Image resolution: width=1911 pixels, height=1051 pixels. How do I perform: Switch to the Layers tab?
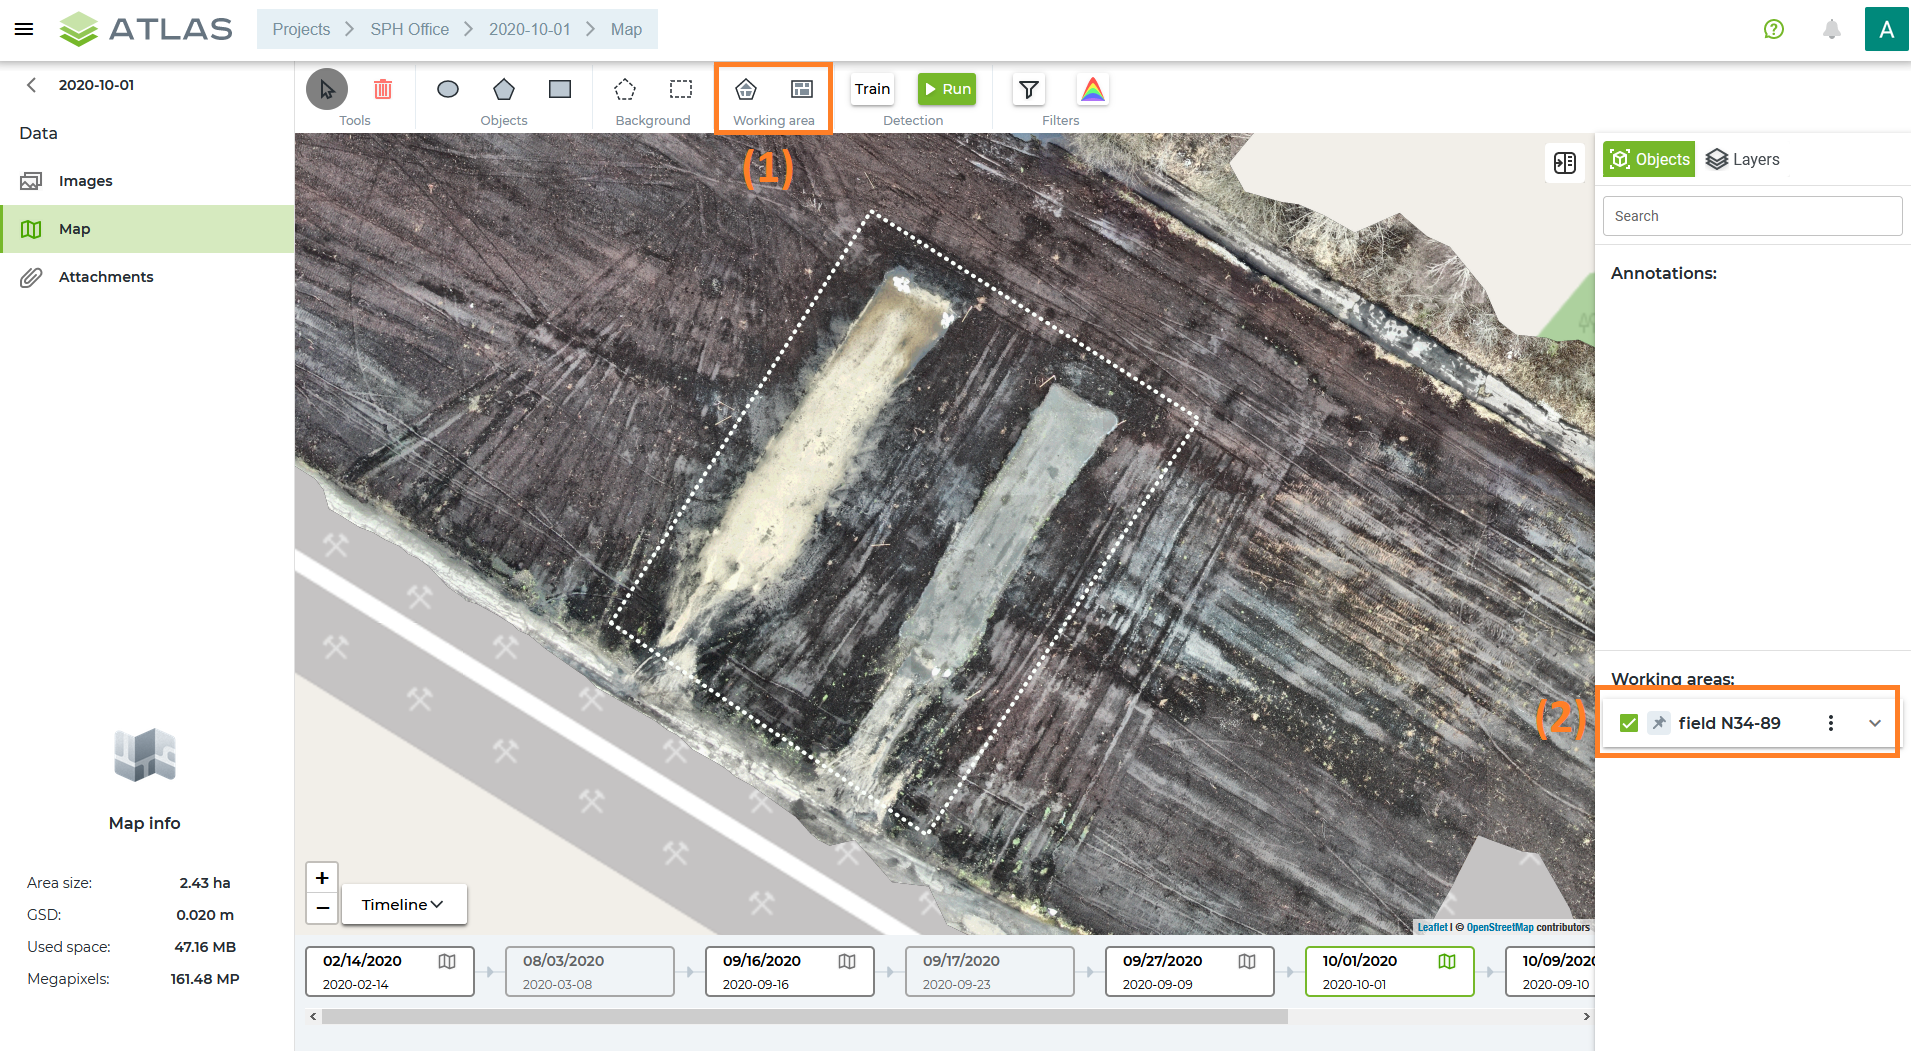click(x=1743, y=159)
